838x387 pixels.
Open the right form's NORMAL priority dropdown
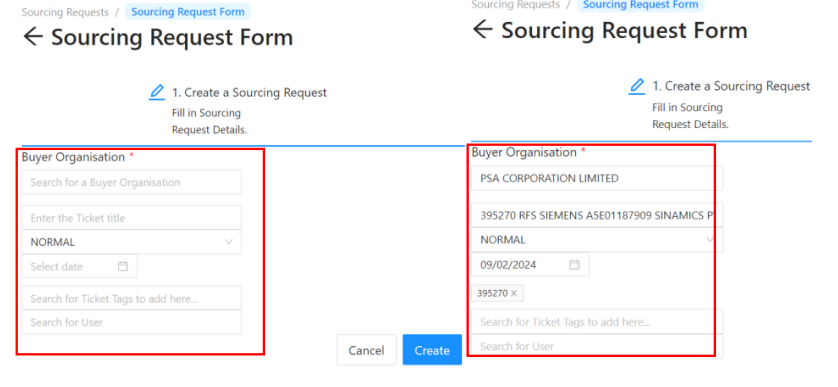(597, 240)
